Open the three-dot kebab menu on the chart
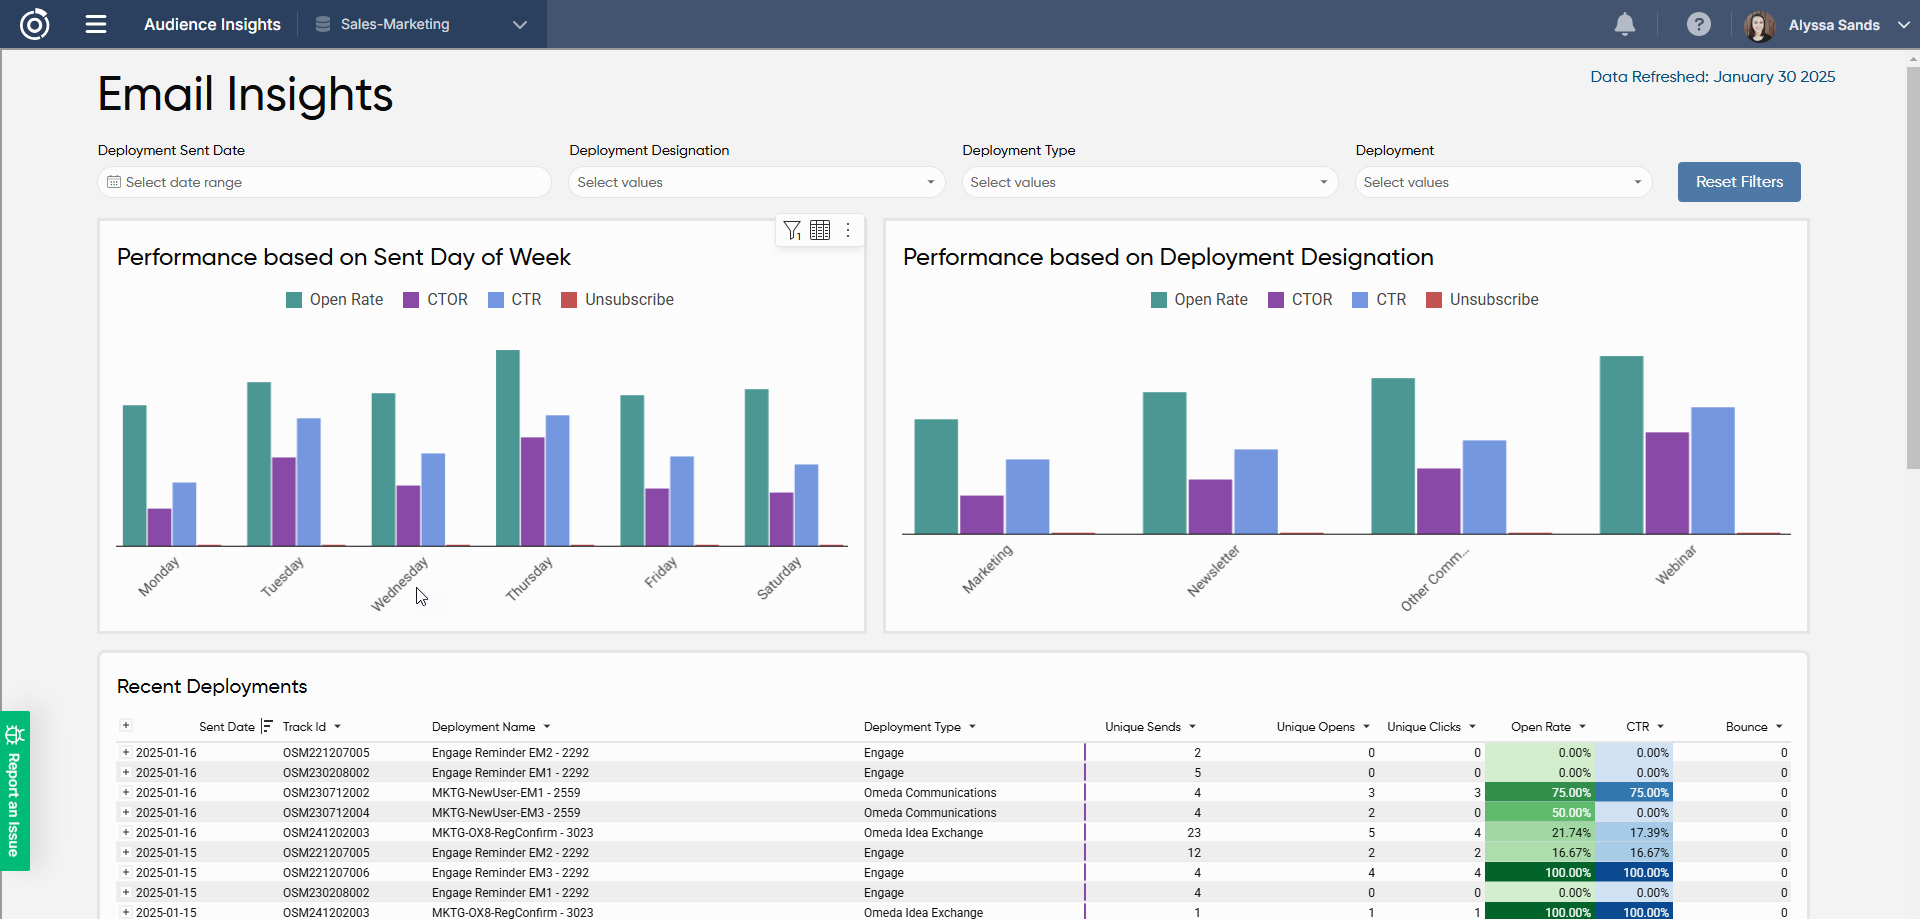The height and width of the screenshot is (919, 1920). [848, 230]
